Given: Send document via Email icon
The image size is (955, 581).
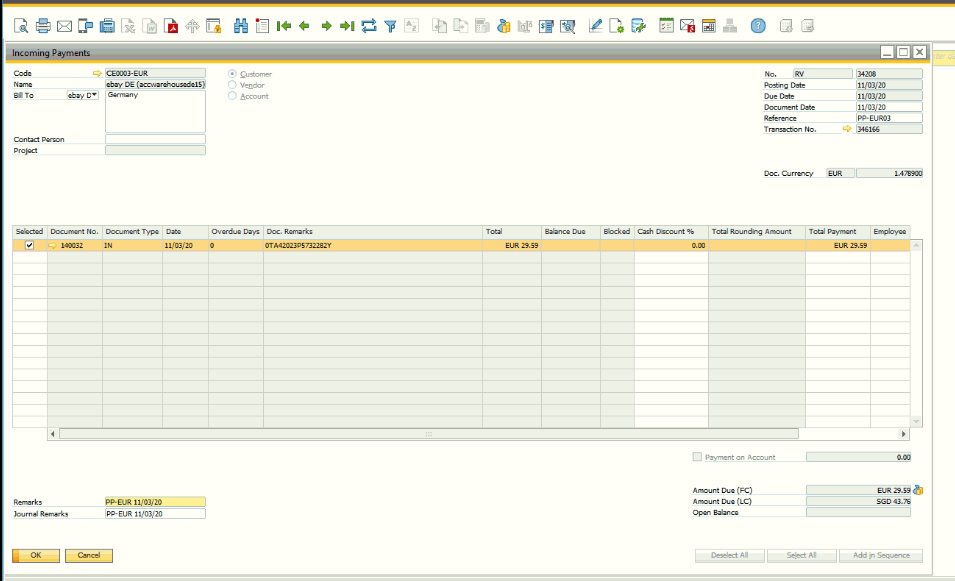Looking at the screenshot, I should pos(65,26).
